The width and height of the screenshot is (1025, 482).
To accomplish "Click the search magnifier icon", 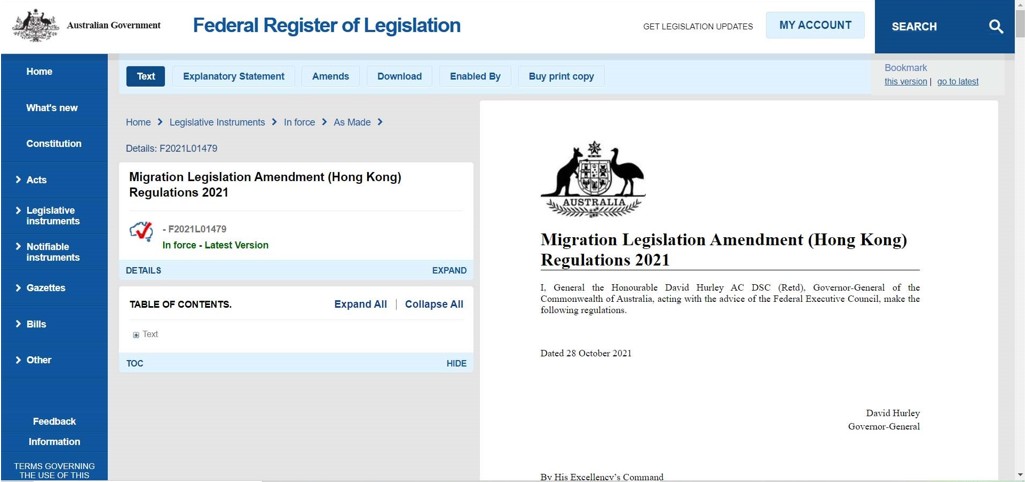I will click(995, 27).
